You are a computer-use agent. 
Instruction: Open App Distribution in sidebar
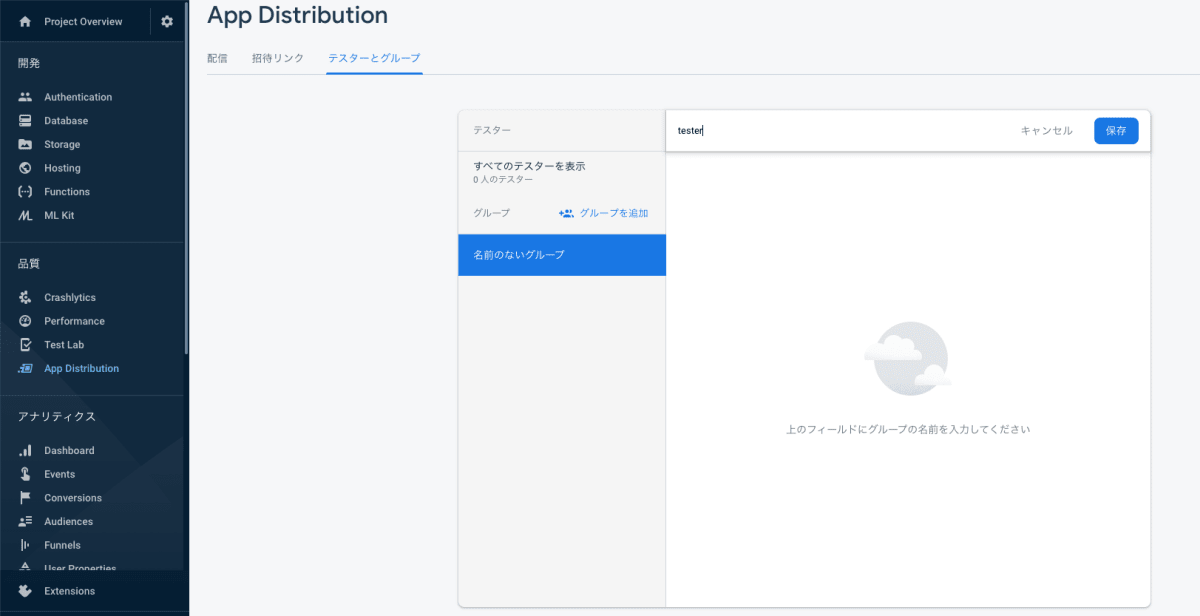81,369
